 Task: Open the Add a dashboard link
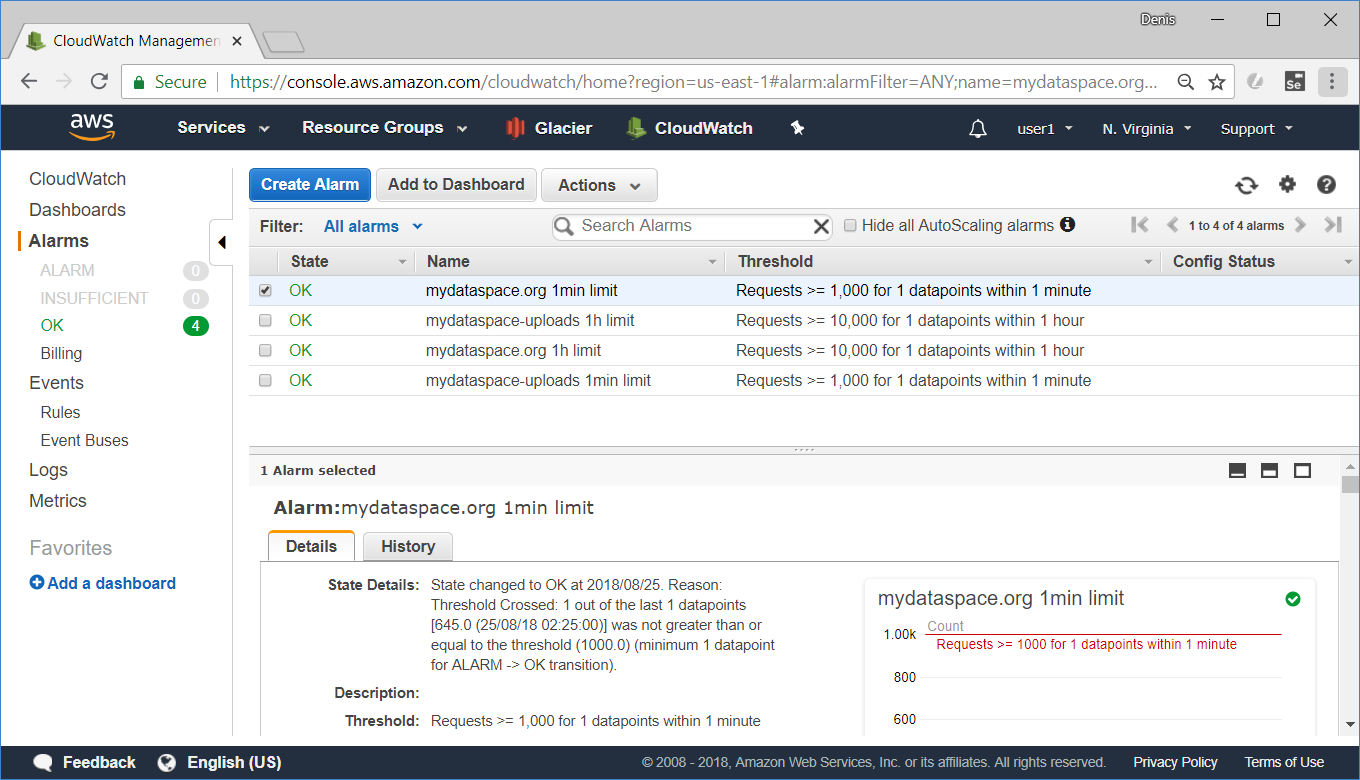[x=102, y=582]
